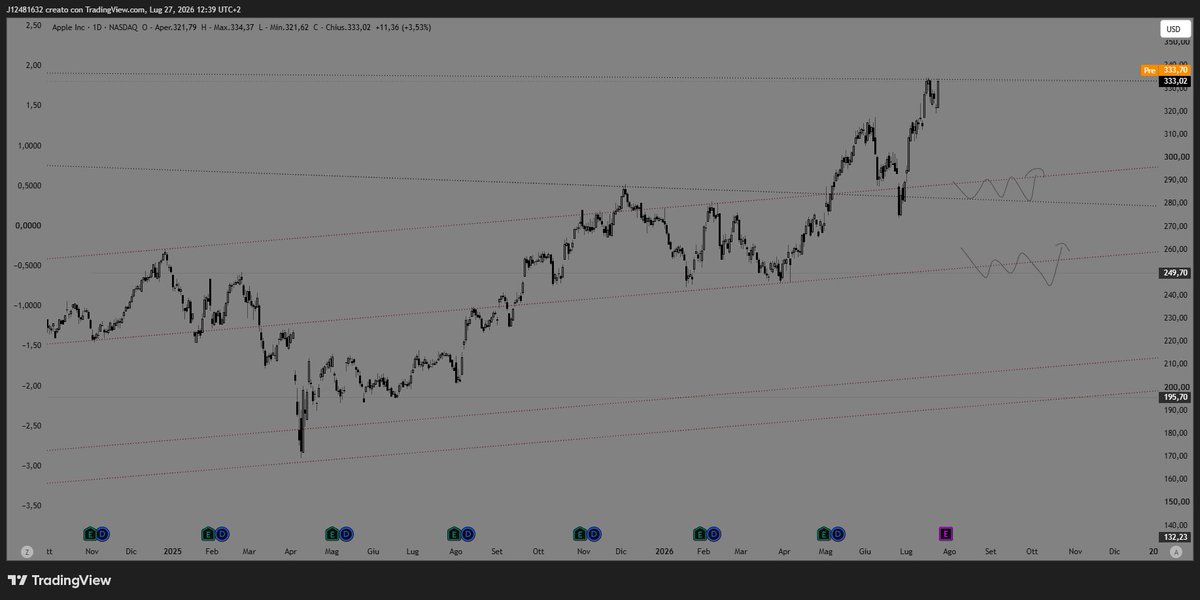Click the black 333,02 last price label

(1174, 81)
